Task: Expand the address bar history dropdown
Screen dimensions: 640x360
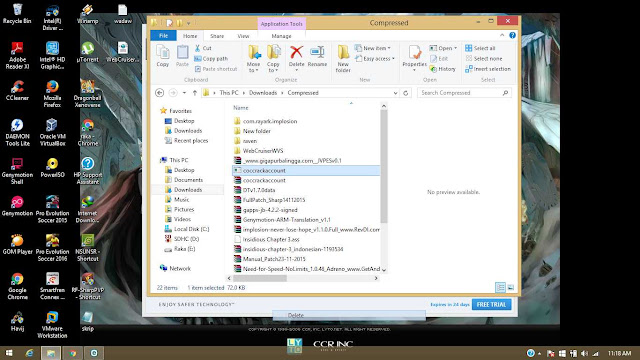Action: (395, 93)
